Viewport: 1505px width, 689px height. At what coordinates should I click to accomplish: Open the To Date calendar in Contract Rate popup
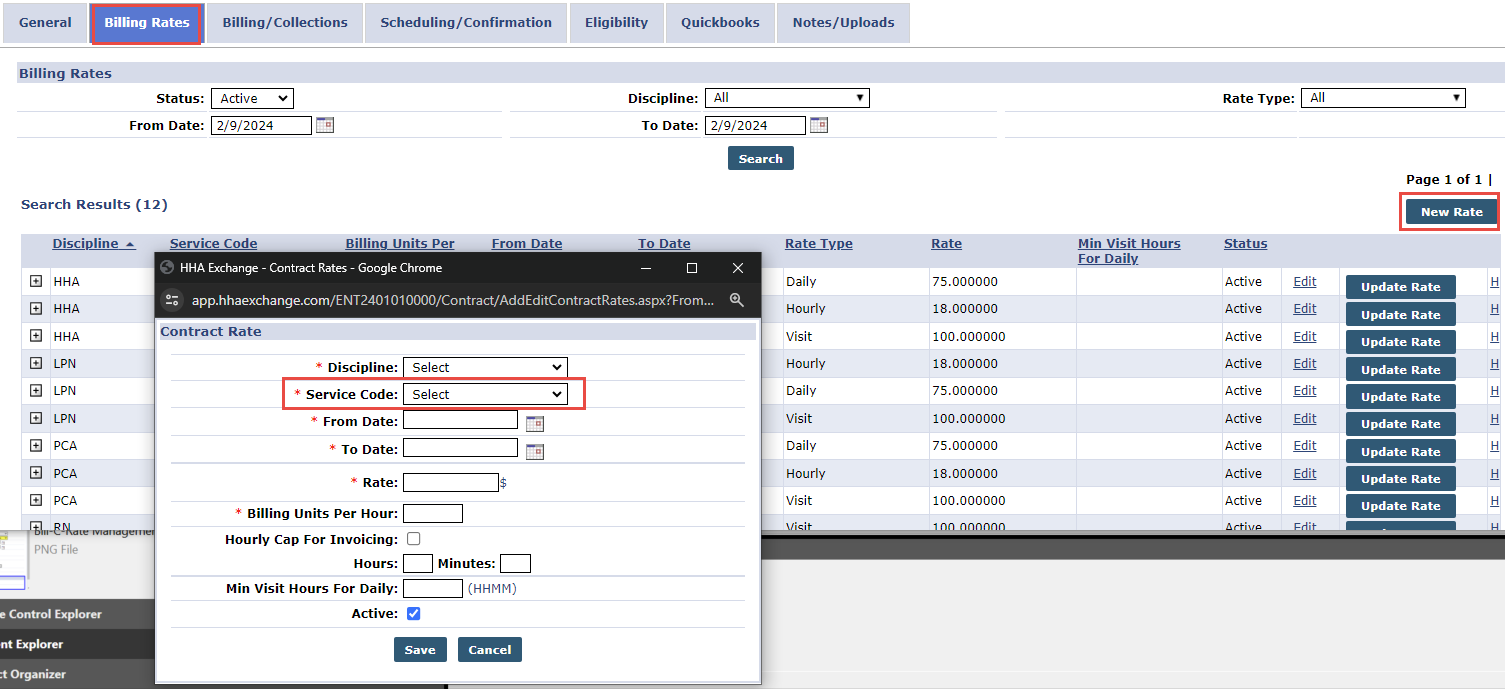click(535, 451)
